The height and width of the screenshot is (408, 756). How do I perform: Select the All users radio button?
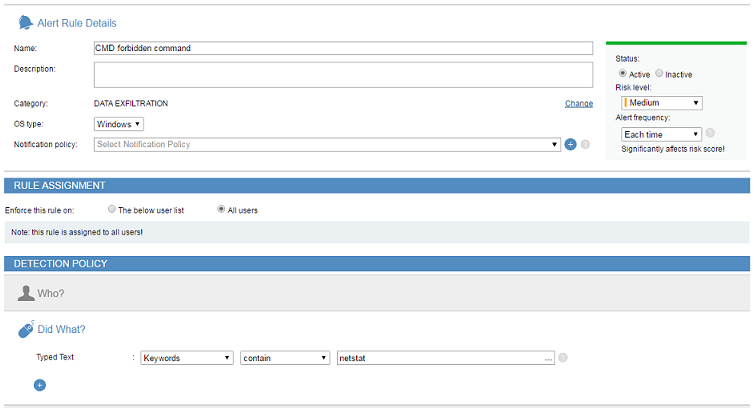221,210
